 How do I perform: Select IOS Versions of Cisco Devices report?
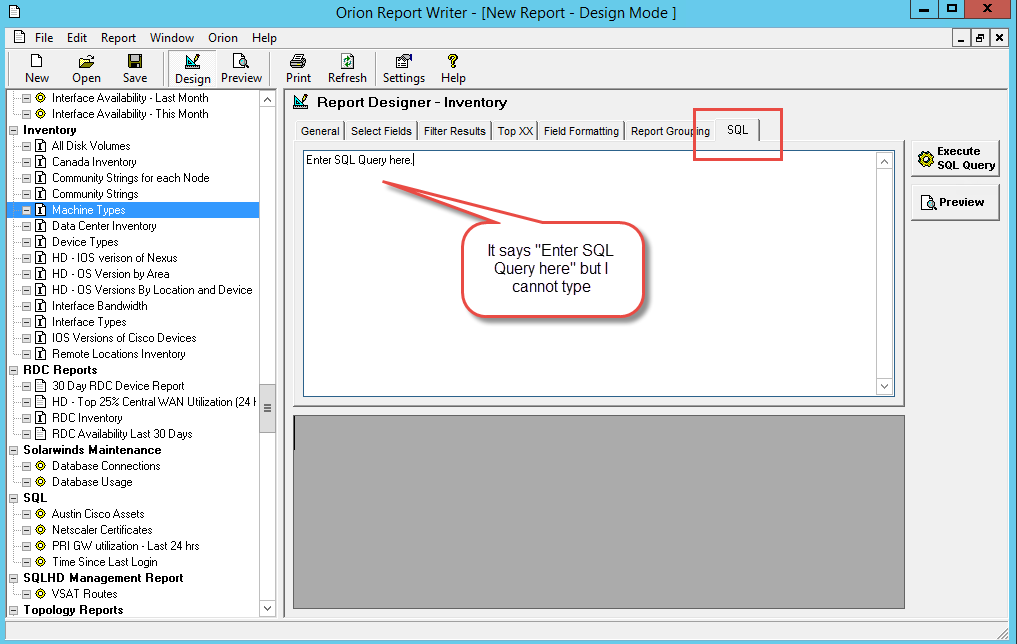pos(124,338)
